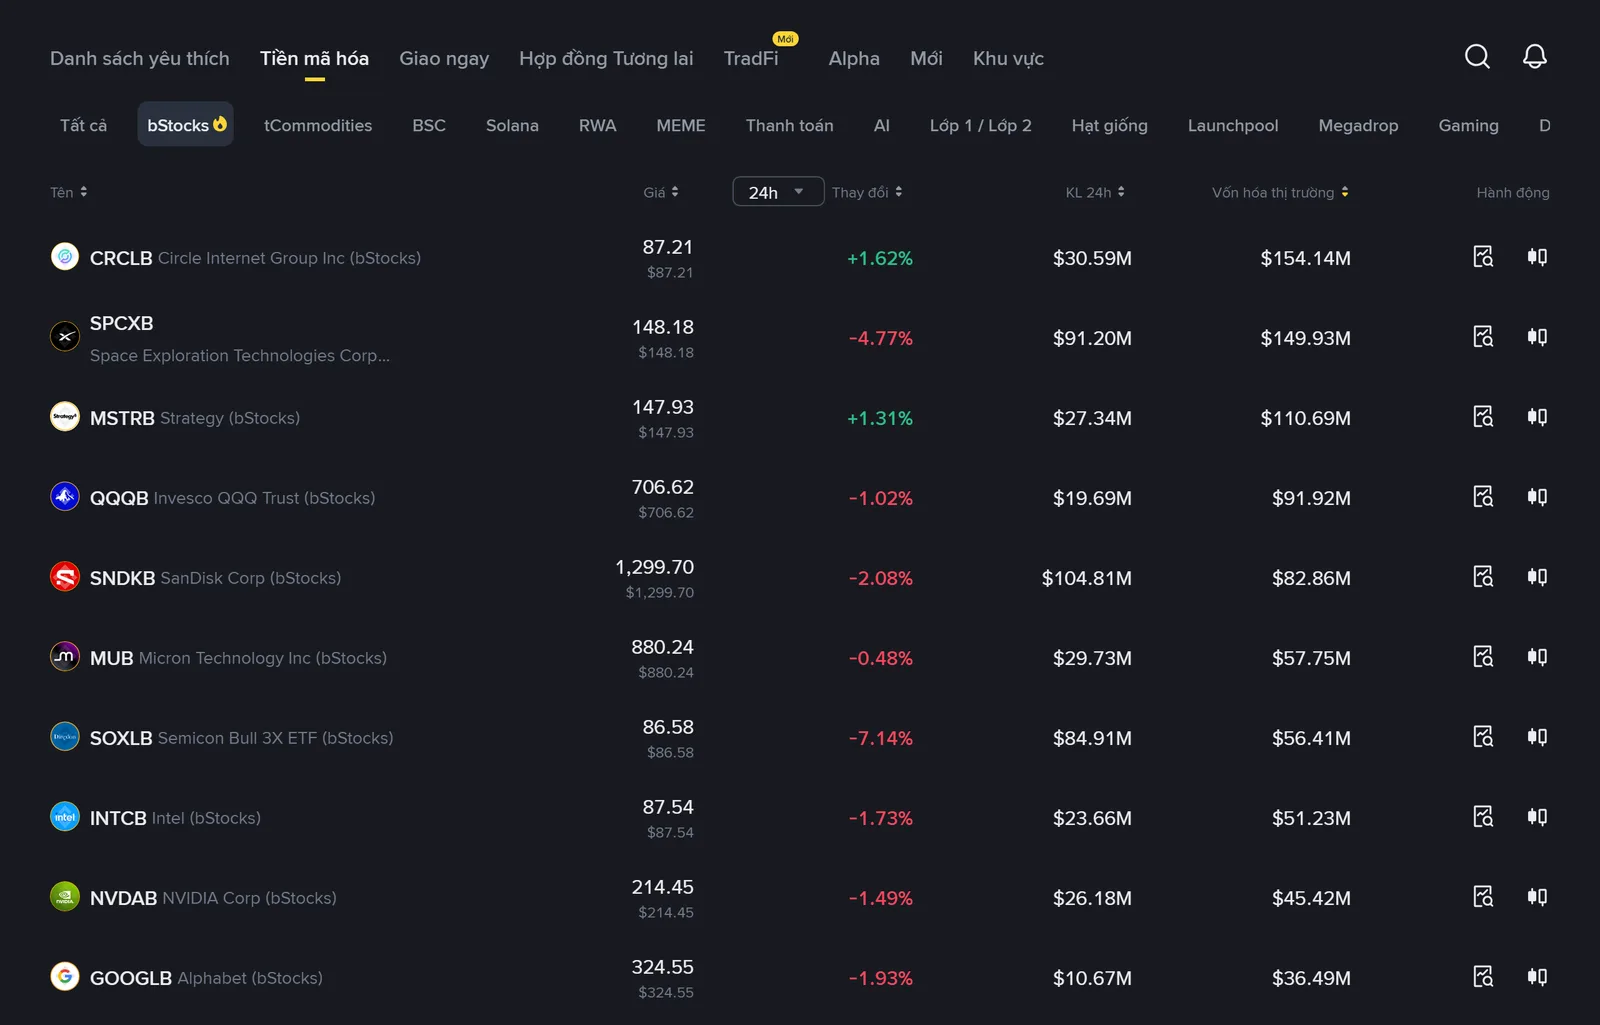Open the QQQB Invesco QQQ Trust row
1600x1025 pixels.
coord(800,497)
